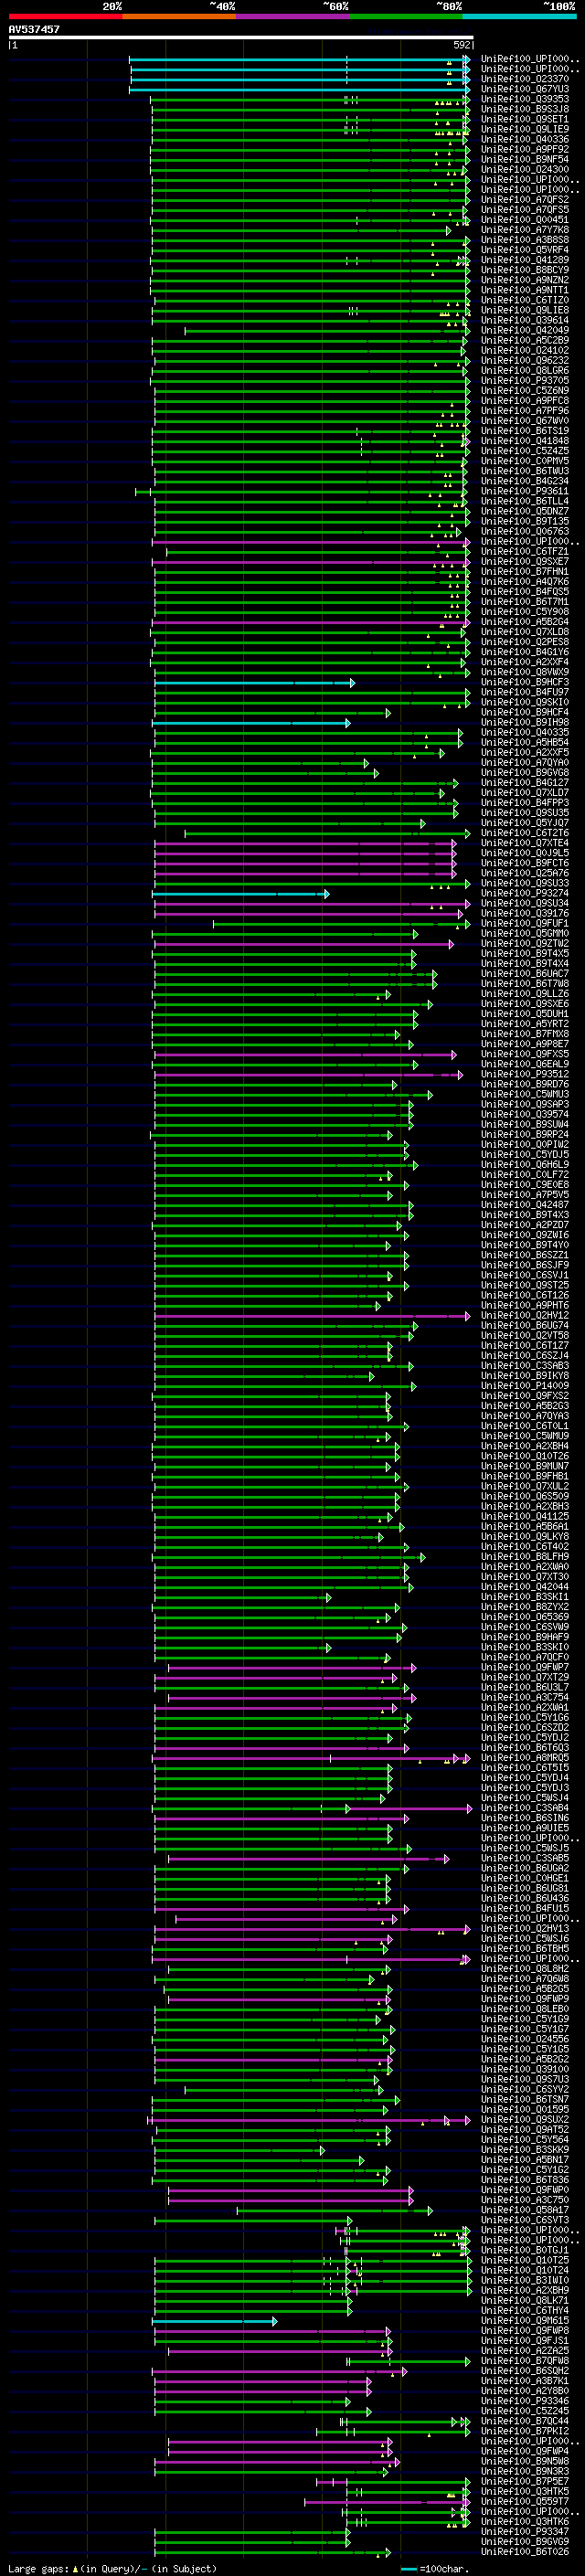585x2576 pixels.
Task: Select hit label UniRef100_B9IKY8
Action: (x=525, y=1375)
